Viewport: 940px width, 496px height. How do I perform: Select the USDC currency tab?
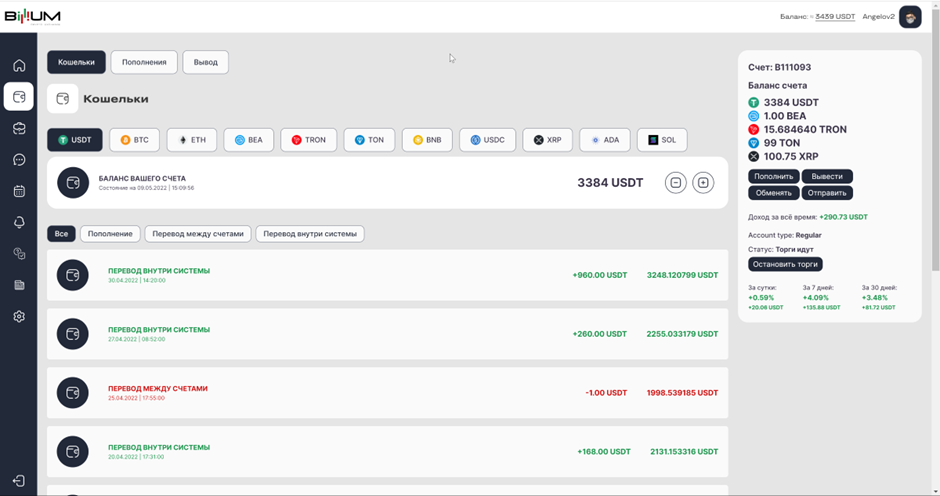tap(487, 140)
